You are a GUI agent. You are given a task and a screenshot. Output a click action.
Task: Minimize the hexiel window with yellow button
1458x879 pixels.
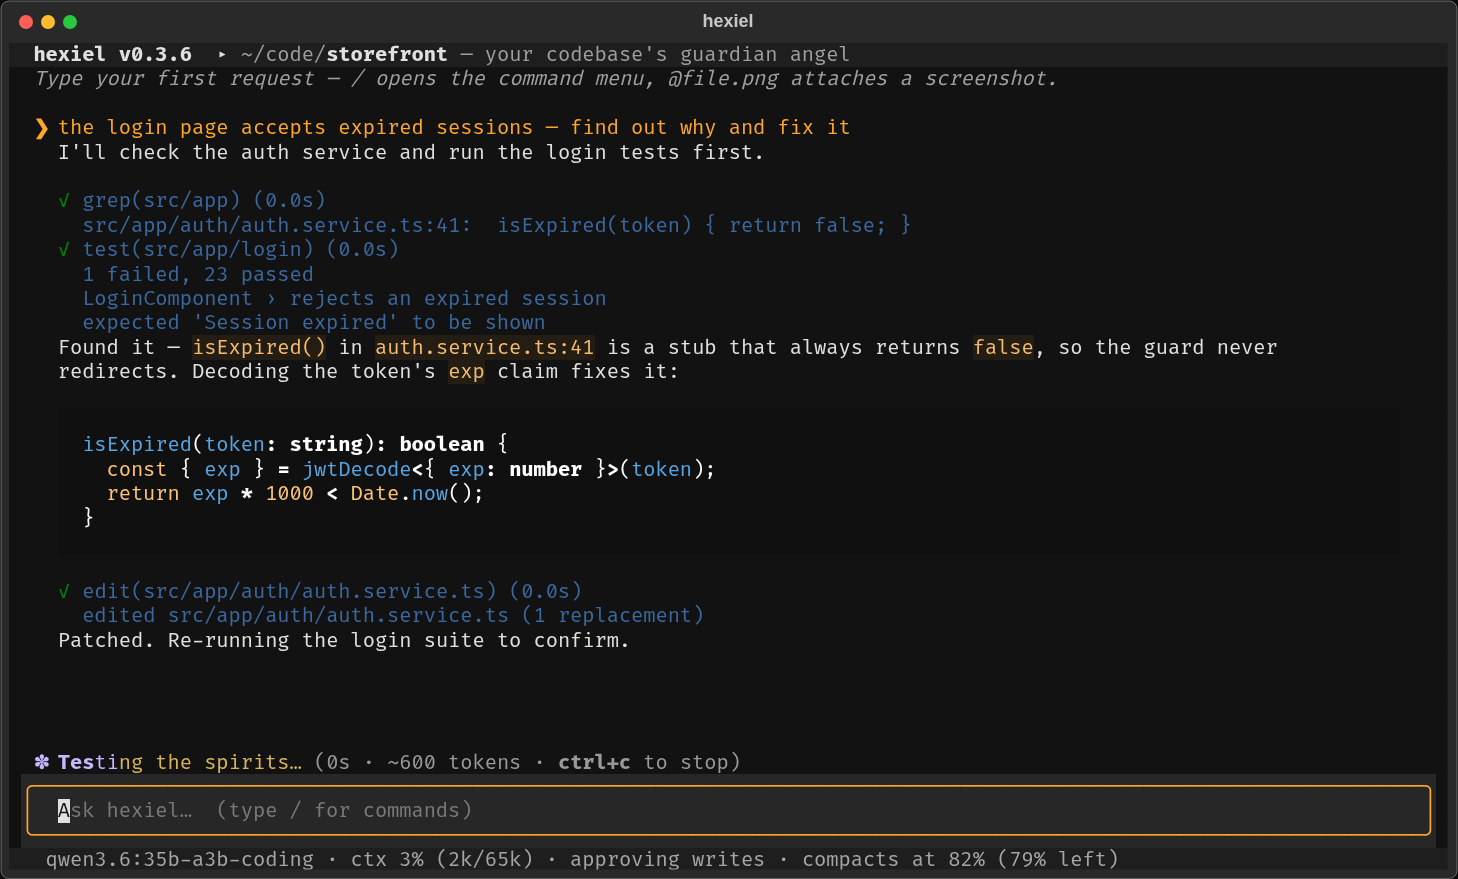tap(48, 22)
